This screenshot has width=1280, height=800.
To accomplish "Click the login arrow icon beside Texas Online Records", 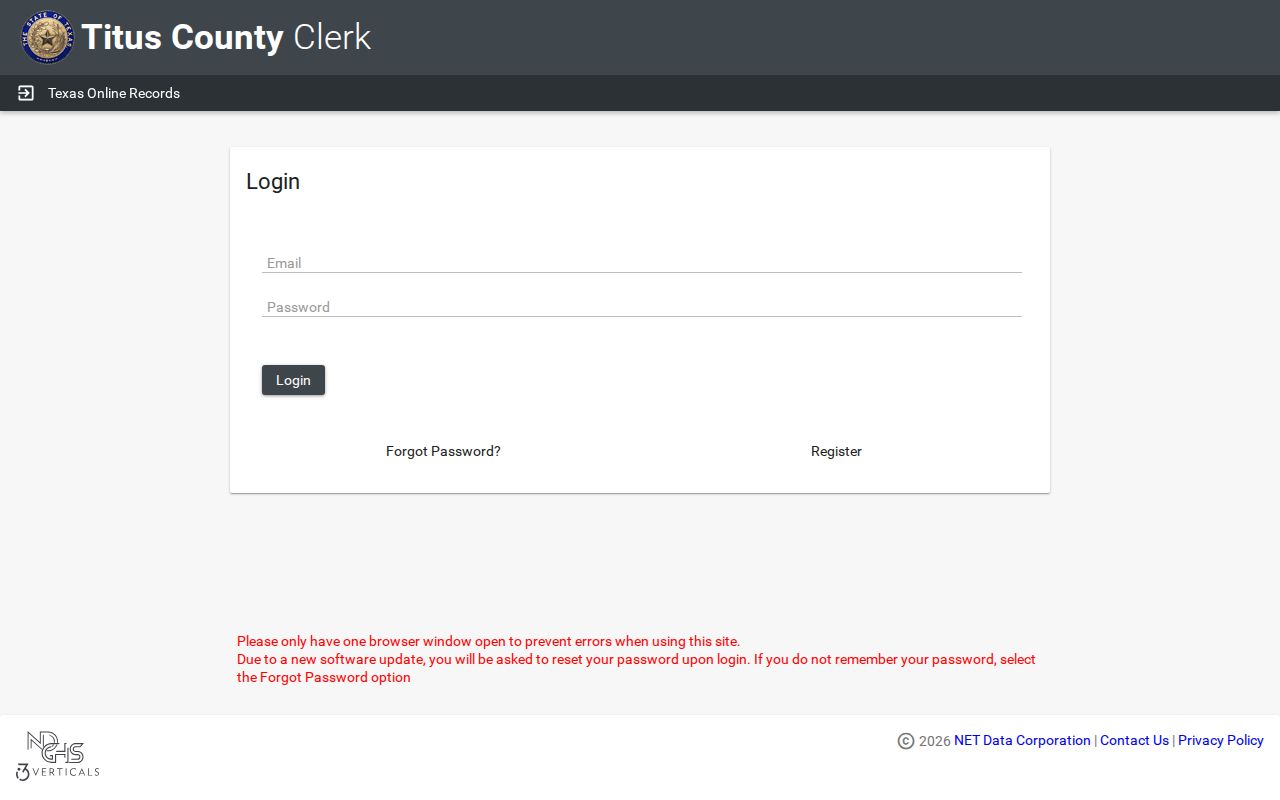I will coord(26,93).
